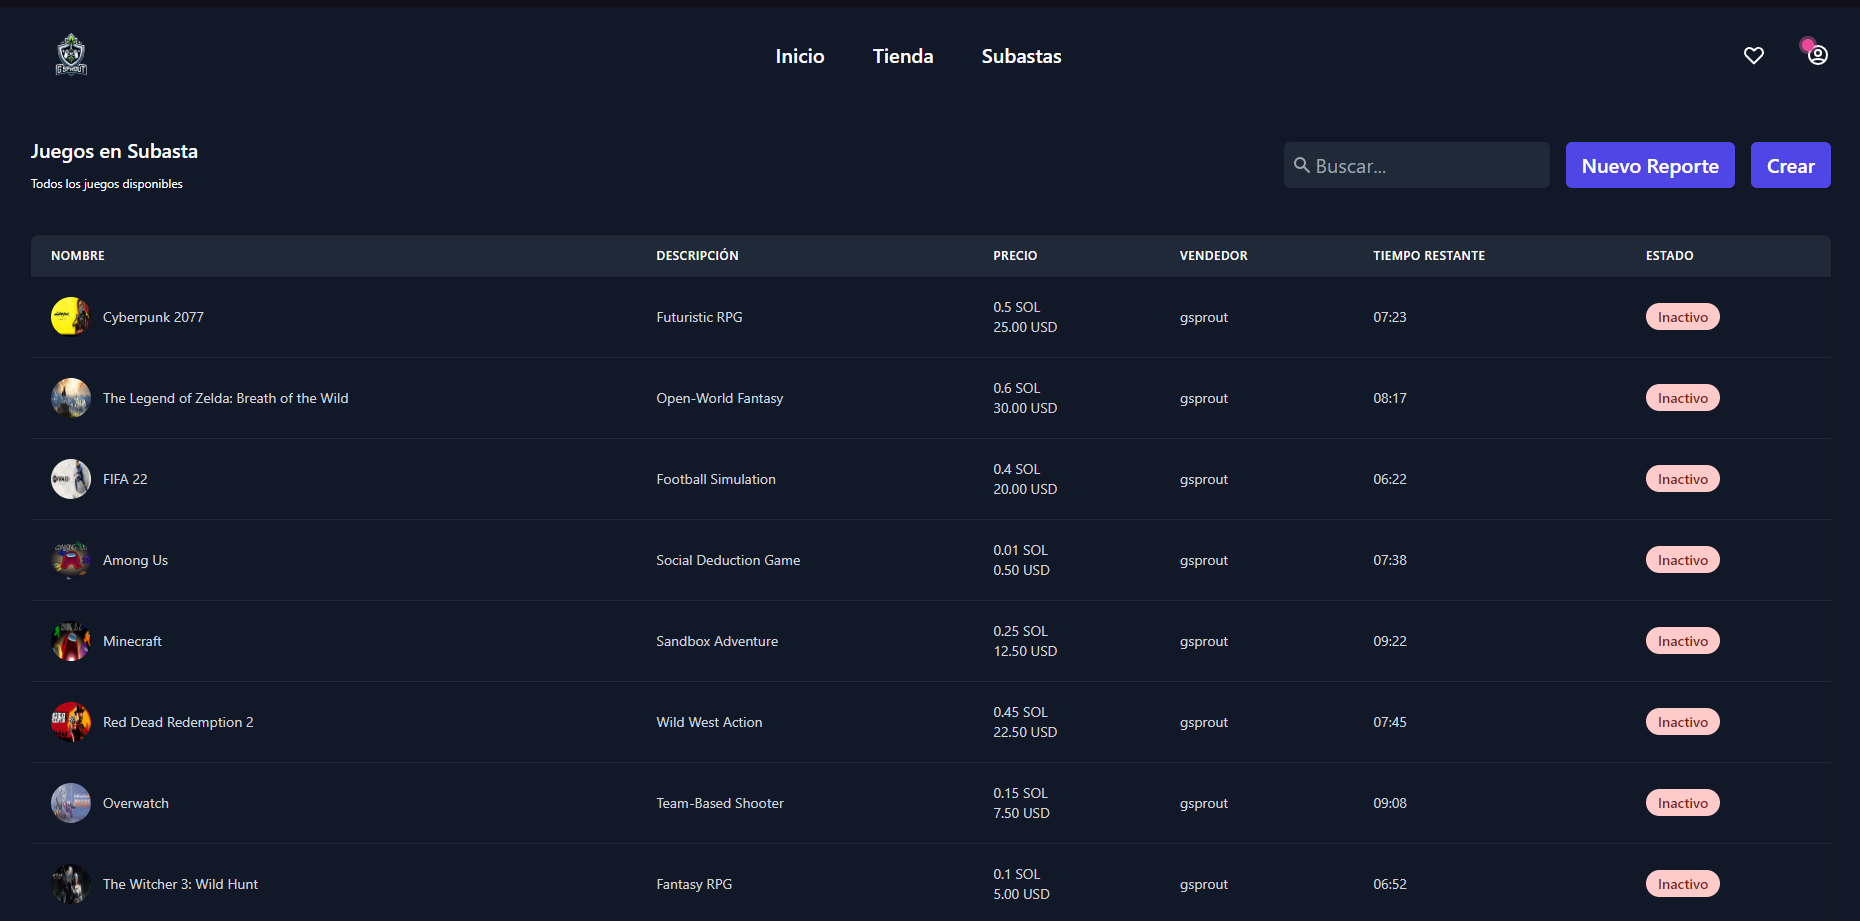Viewport: 1860px width, 921px height.
Task: Select the Cyberpunk 2077 name text
Action: (x=153, y=317)
